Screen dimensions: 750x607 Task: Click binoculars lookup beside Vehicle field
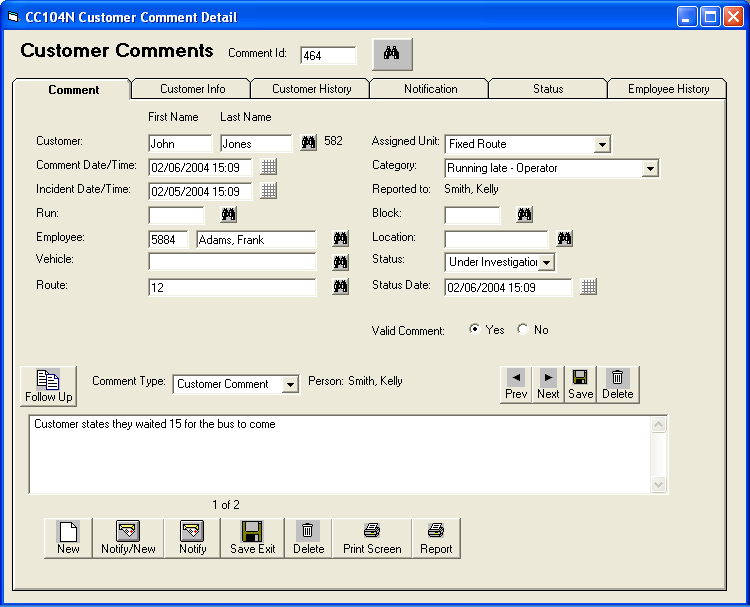click(341, 262)
